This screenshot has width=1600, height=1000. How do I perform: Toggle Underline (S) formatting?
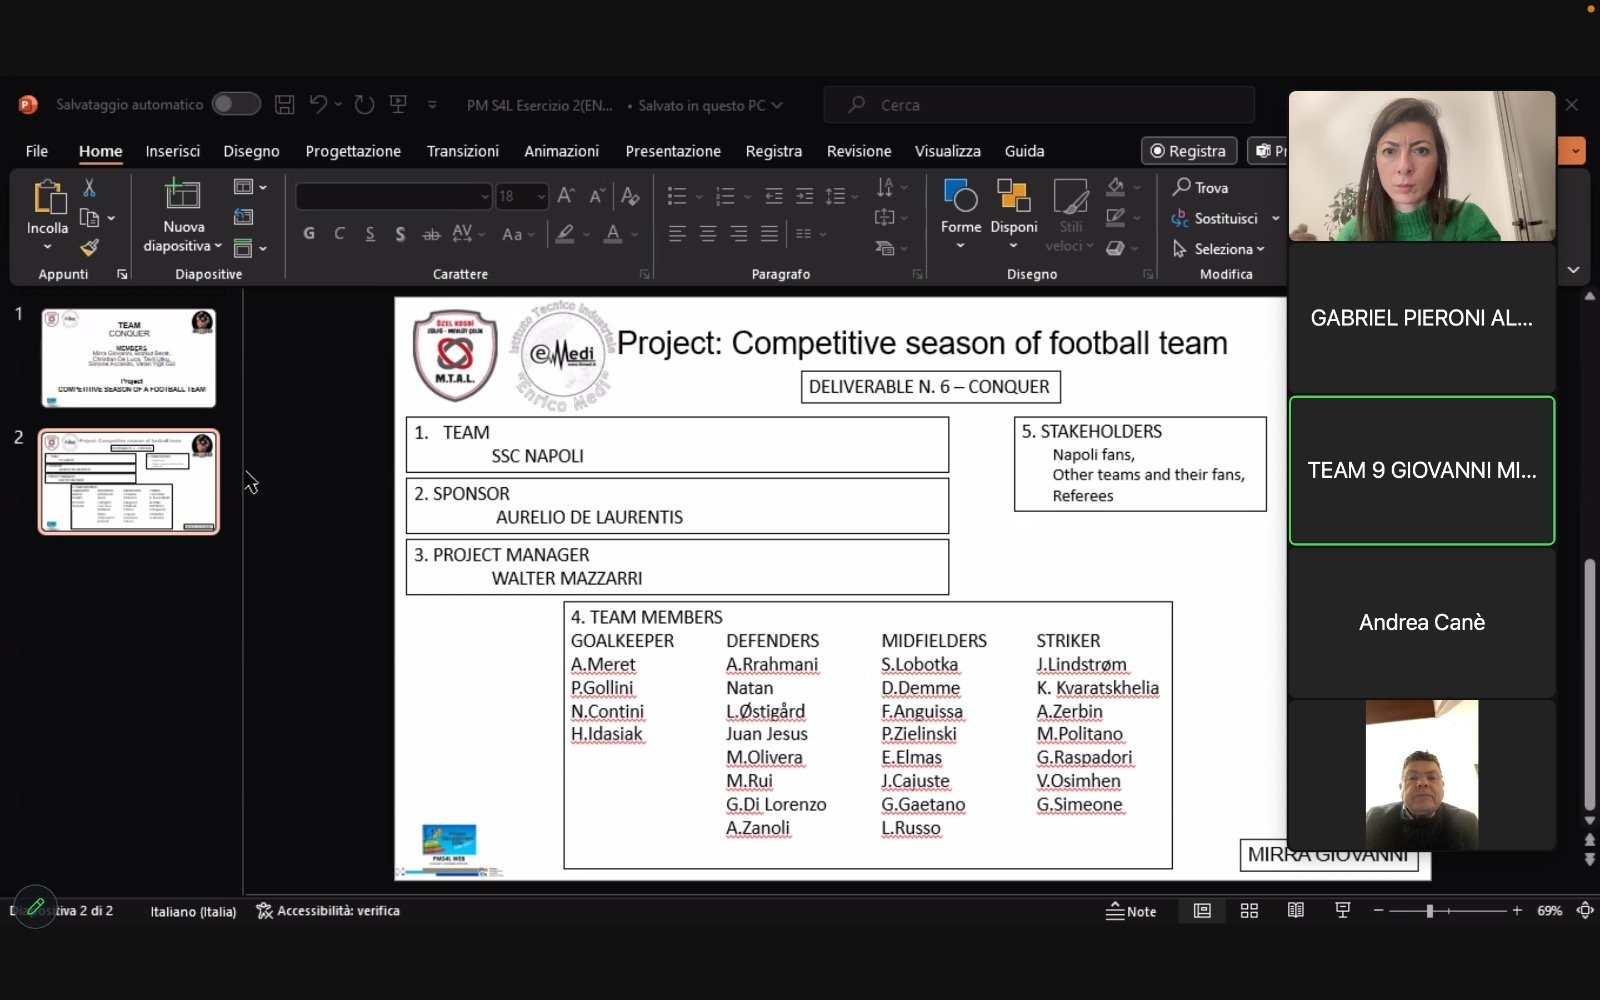[370, 234]
